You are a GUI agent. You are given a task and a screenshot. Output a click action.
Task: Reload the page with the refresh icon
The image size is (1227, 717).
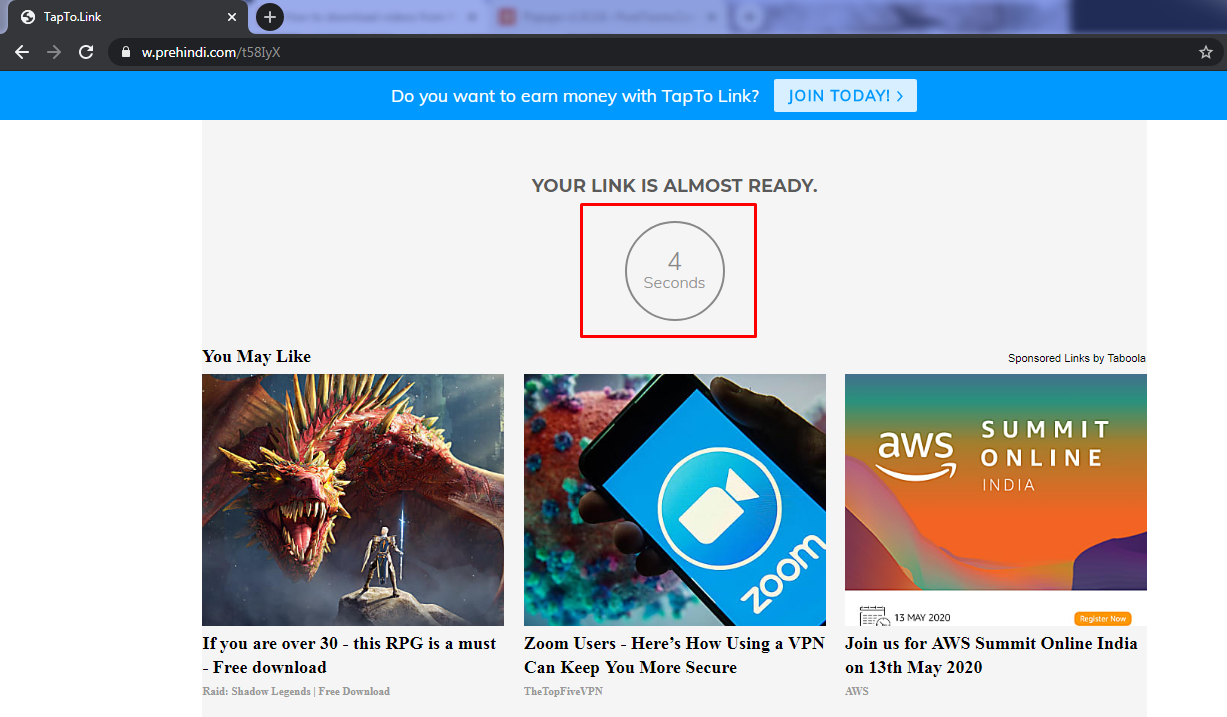[86, 52]
